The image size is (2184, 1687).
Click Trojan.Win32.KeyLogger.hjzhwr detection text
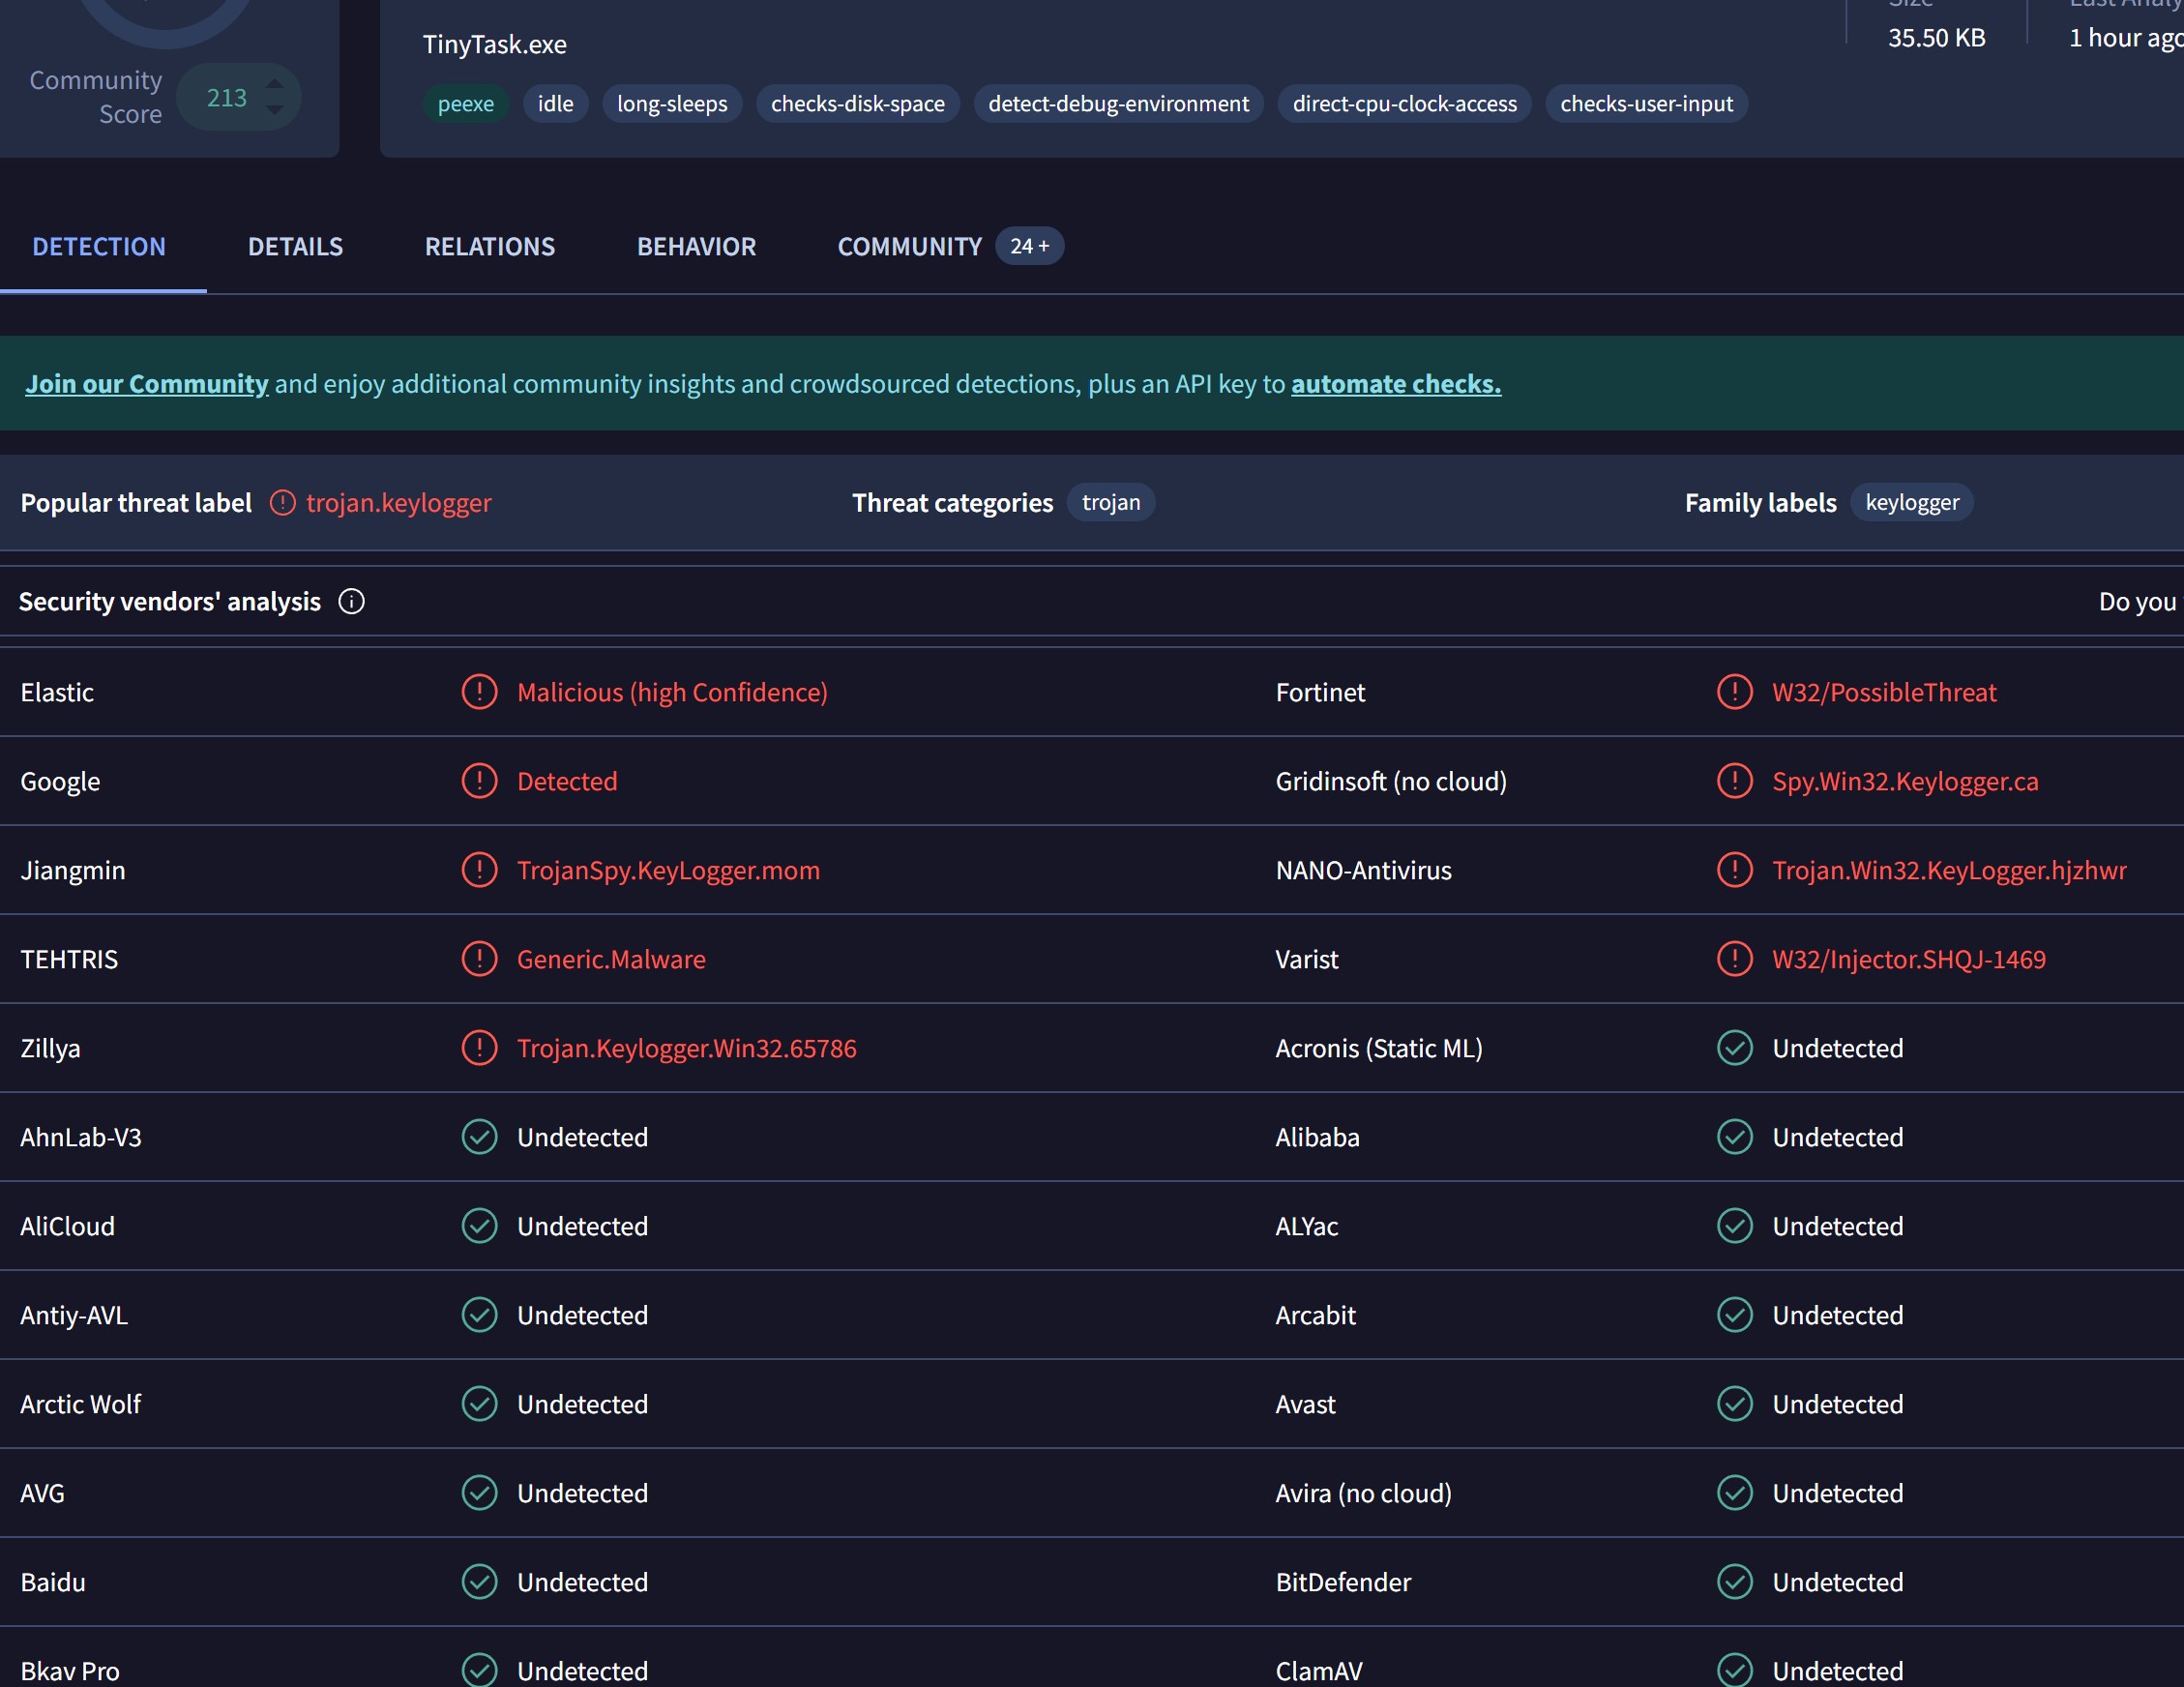point(1949,871)
